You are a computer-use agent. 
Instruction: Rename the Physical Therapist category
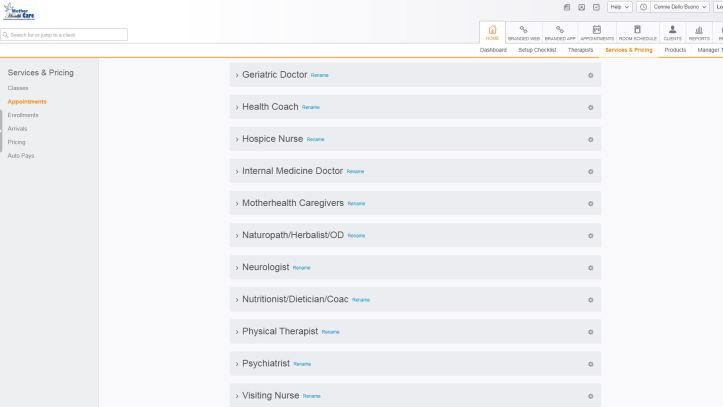(330, 332)
